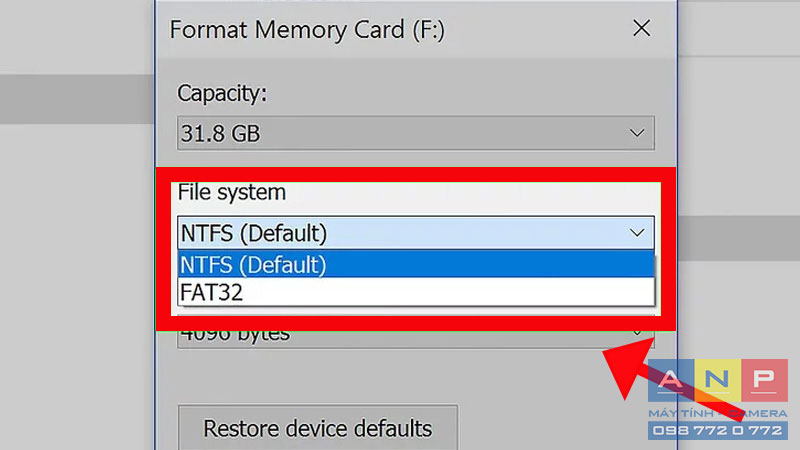Click the File system label
Viewport: 800px width, 450px height.
pyautogui.click(x=232, y=192)
